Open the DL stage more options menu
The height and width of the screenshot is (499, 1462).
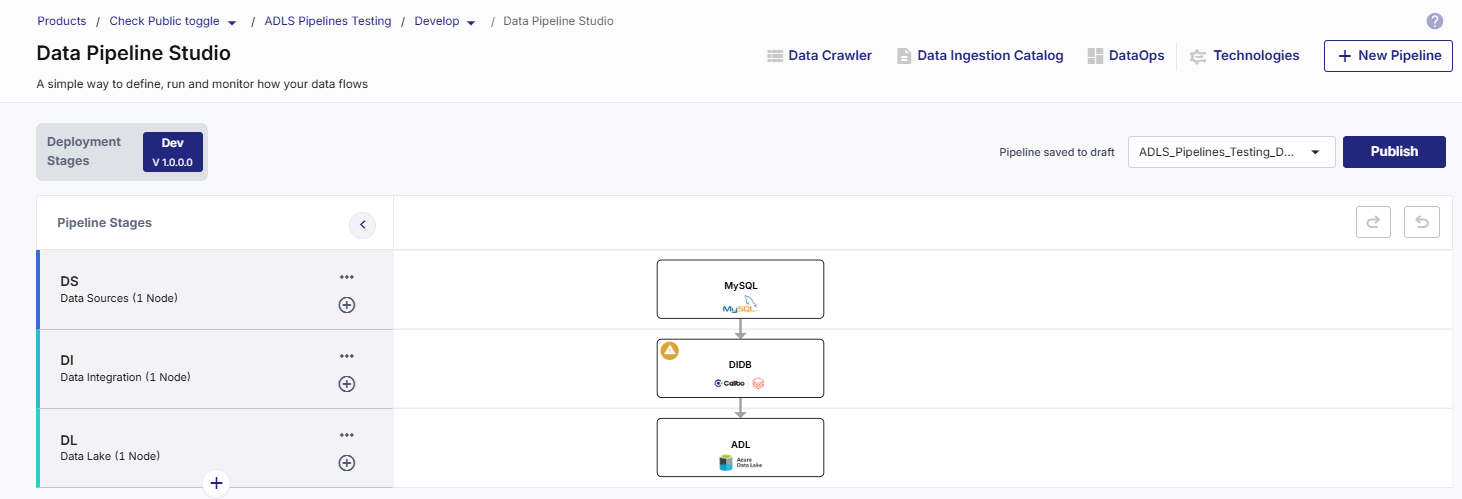click(347, 435)
